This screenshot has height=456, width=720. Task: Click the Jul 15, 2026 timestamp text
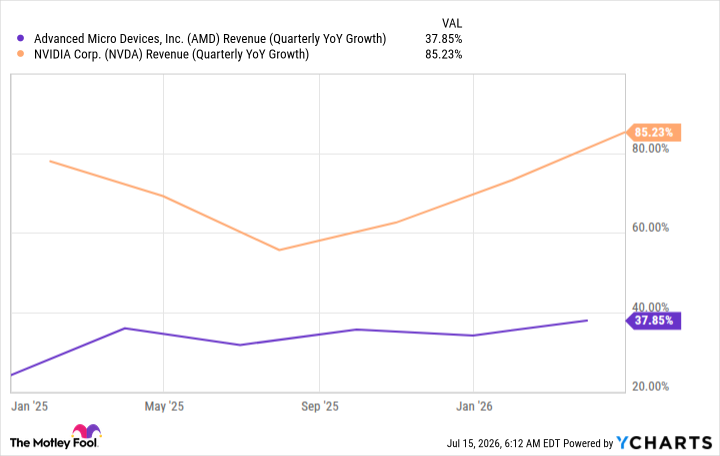503,443
